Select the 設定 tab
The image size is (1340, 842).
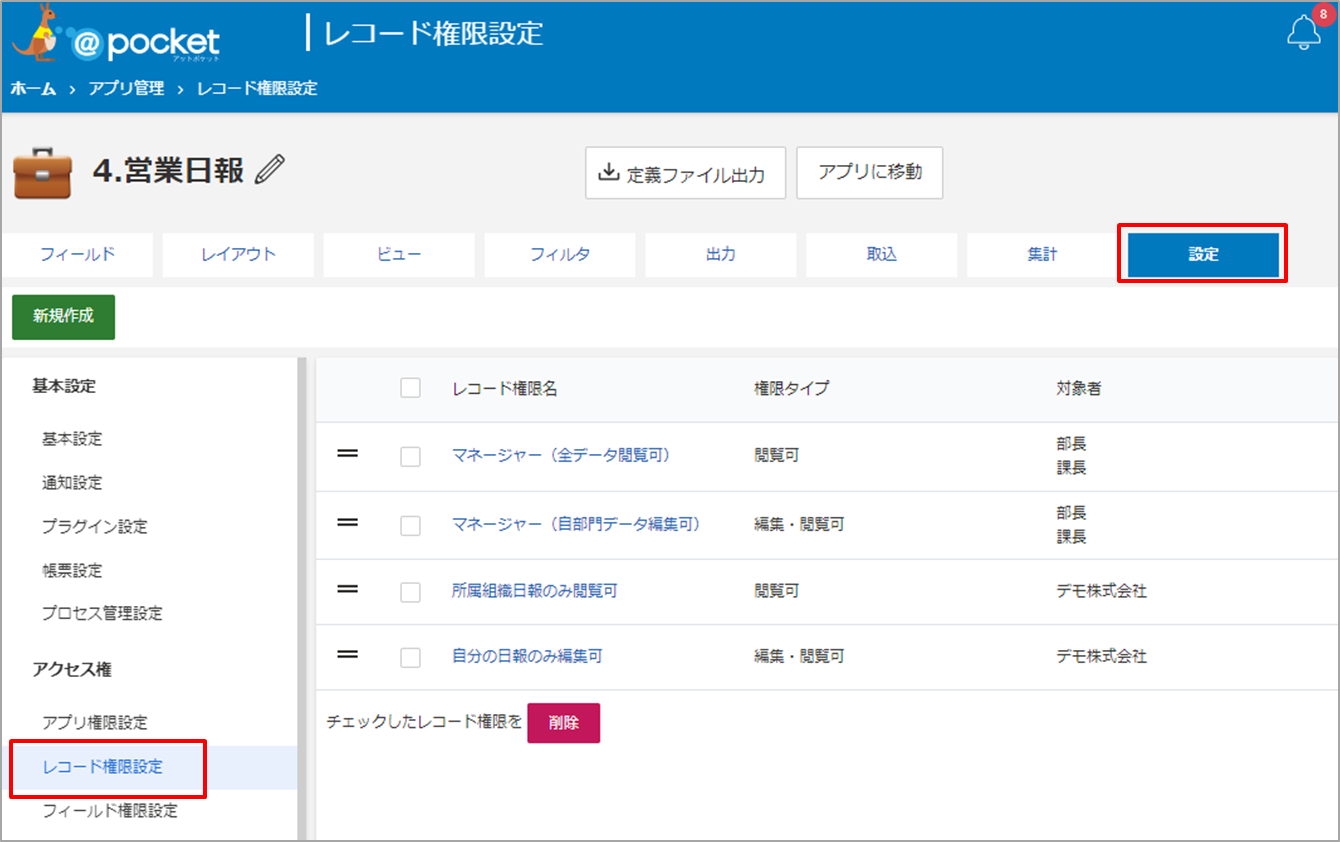(x=1204, y=255)
